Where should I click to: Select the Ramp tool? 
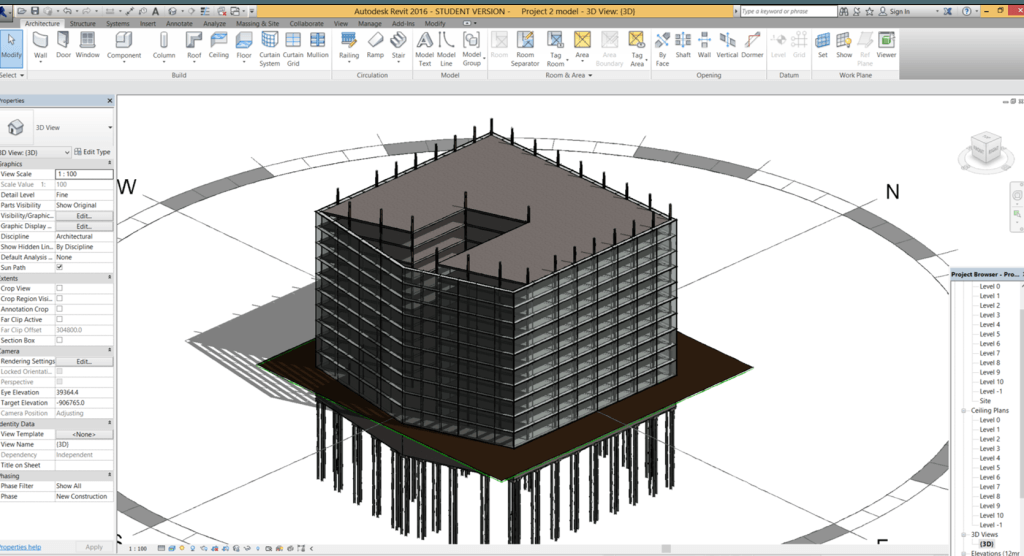375,46
